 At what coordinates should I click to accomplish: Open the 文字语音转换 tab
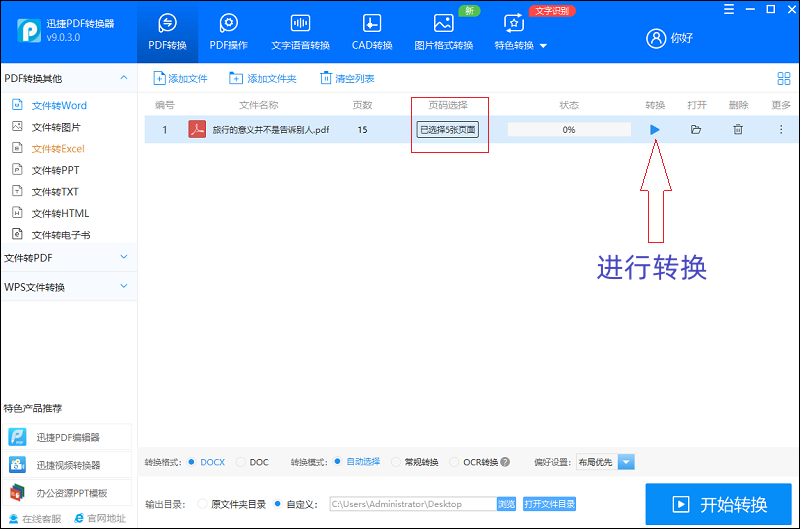click(301, 32)
